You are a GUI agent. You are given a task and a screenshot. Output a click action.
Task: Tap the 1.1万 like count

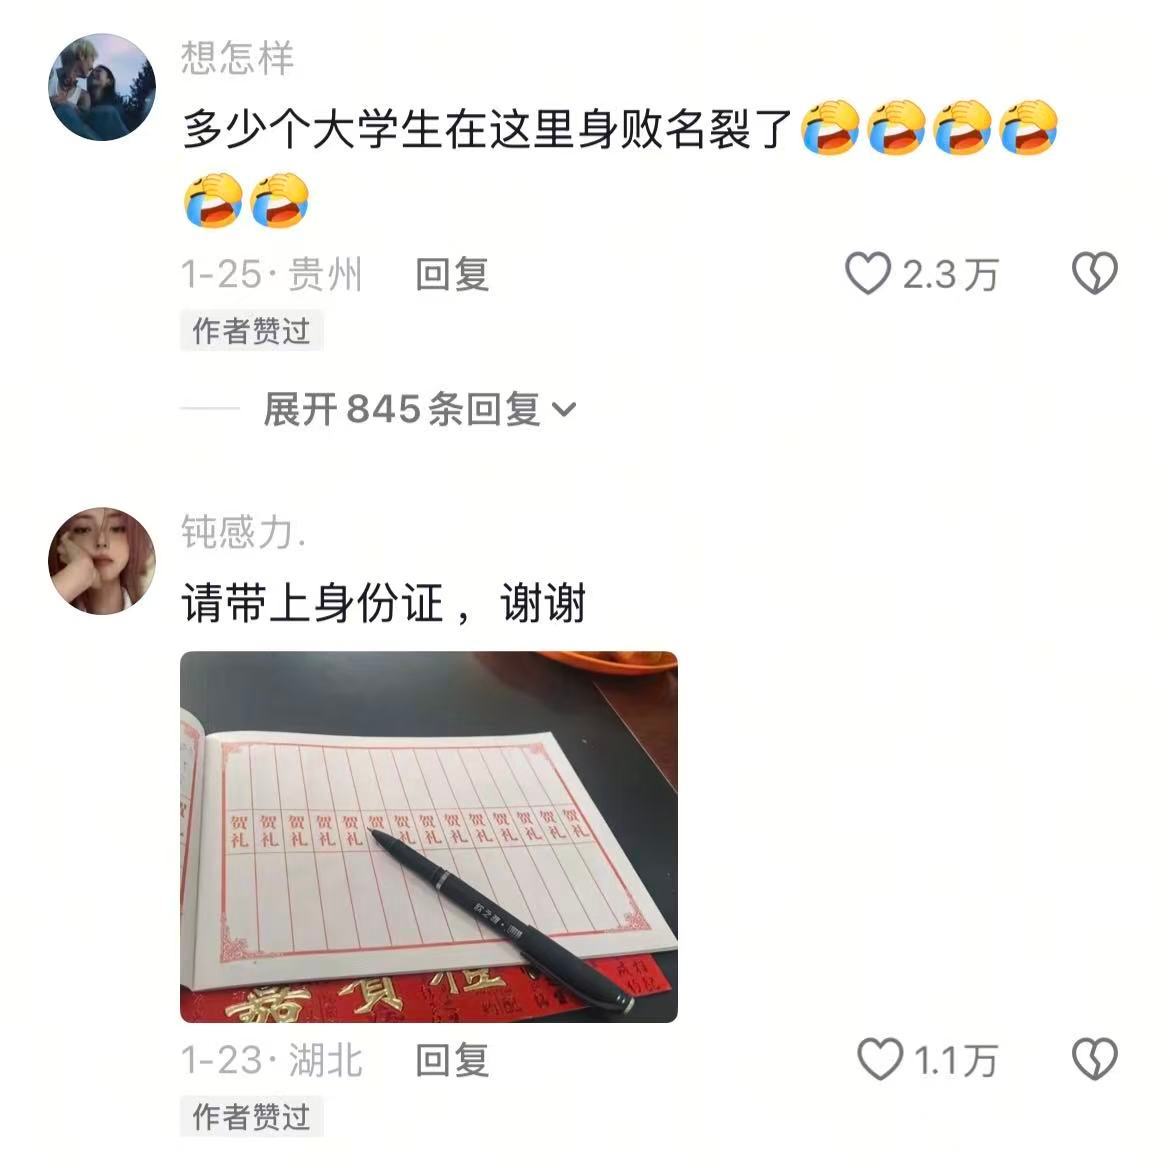click(956, 1061)
